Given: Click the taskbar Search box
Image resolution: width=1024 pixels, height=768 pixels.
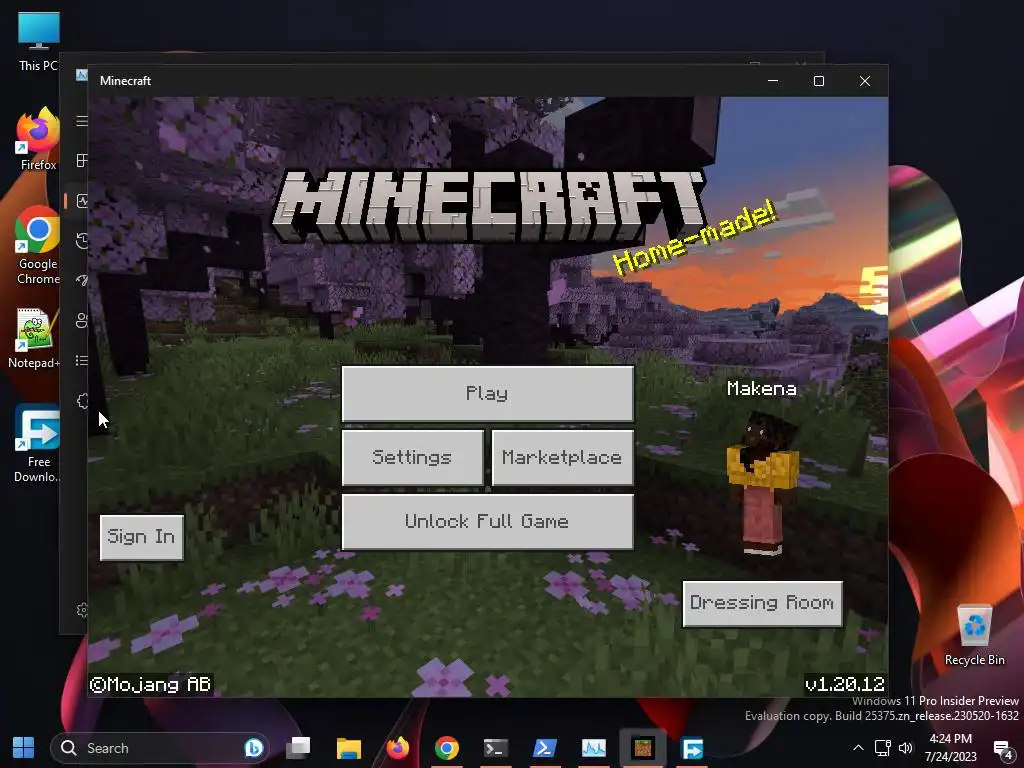Looking at the screenshot, I should pos(160,748).
